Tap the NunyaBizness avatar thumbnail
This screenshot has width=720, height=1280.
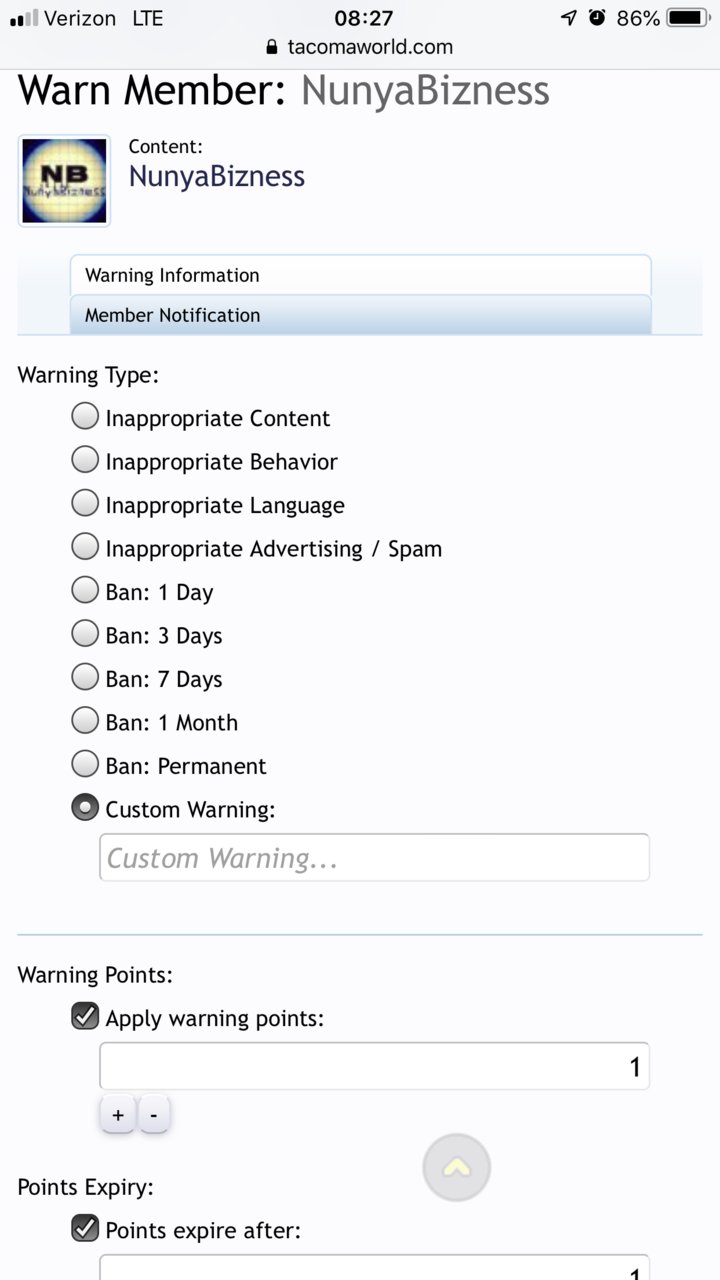point(64,181)
